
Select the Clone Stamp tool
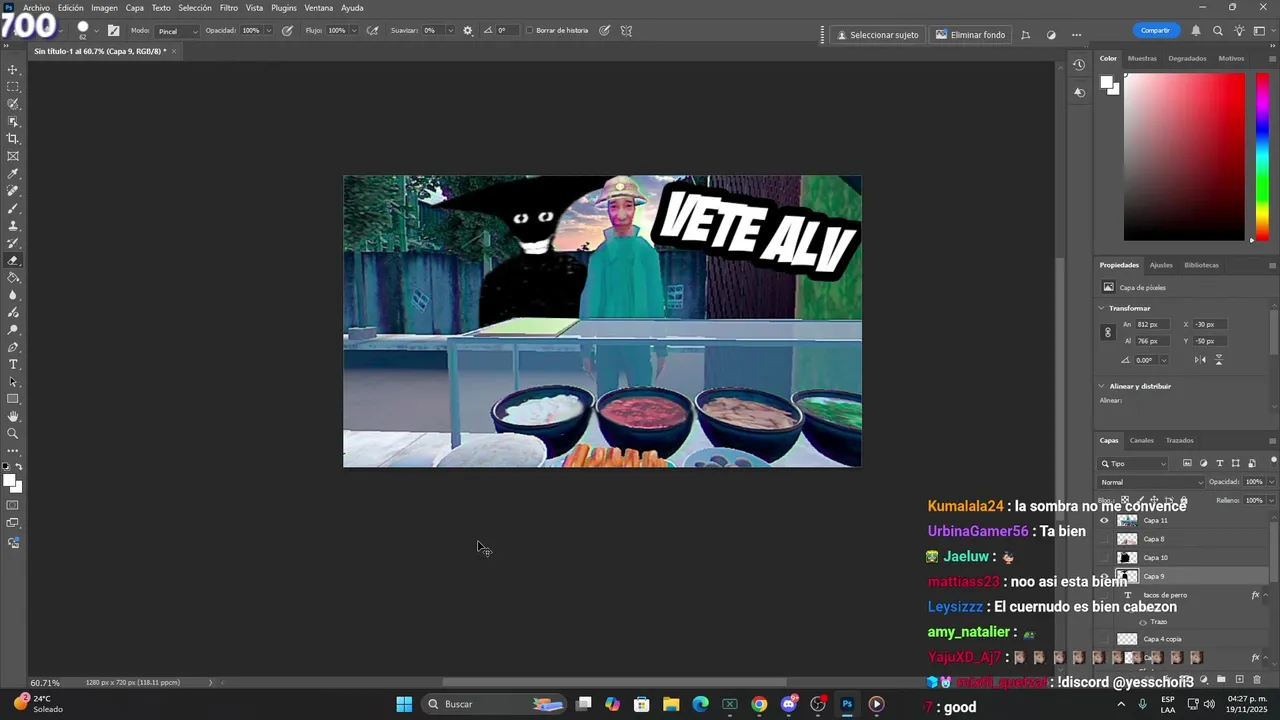click(13, 226)
